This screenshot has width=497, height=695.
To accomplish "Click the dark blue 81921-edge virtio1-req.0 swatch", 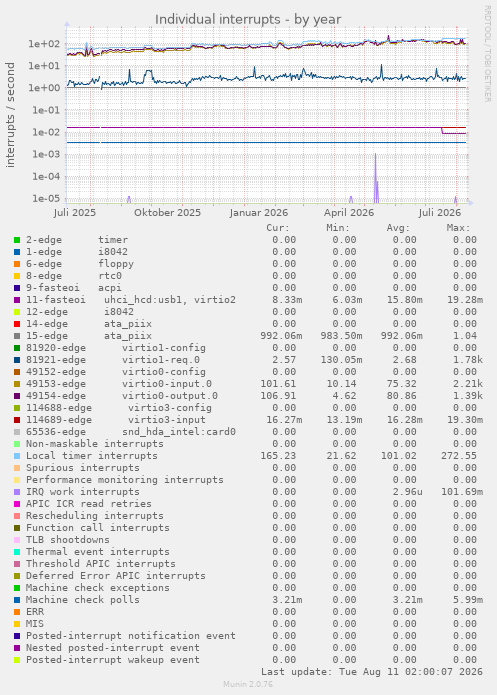I will tap(17, 360).
